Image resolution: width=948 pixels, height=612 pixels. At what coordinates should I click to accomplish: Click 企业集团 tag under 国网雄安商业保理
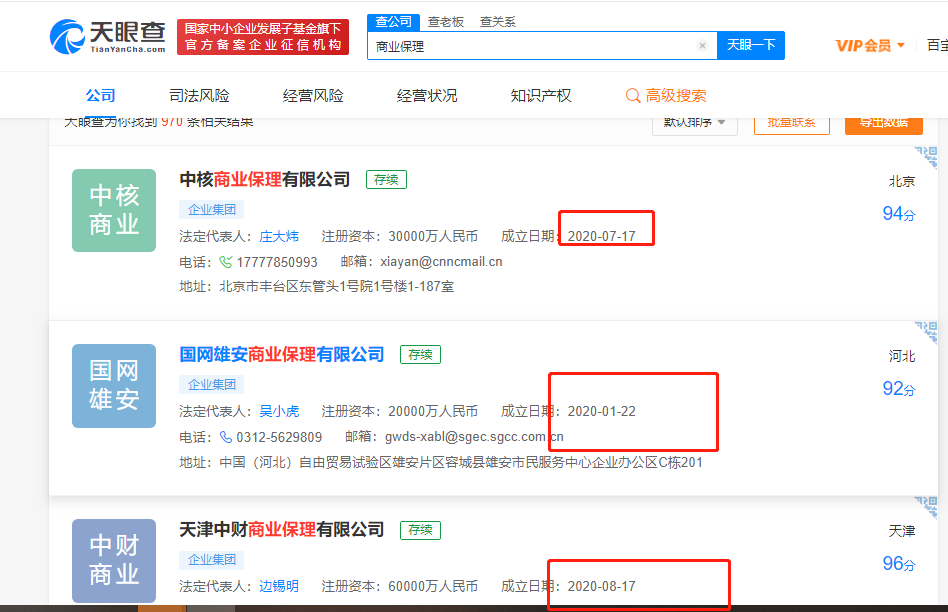tap(212, 385)
